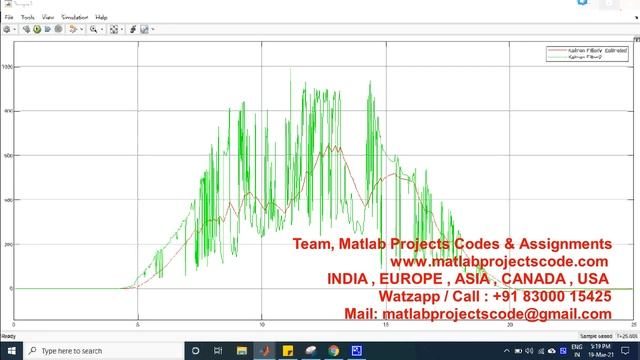Open Task View on the taskbar

click(218, 351)
